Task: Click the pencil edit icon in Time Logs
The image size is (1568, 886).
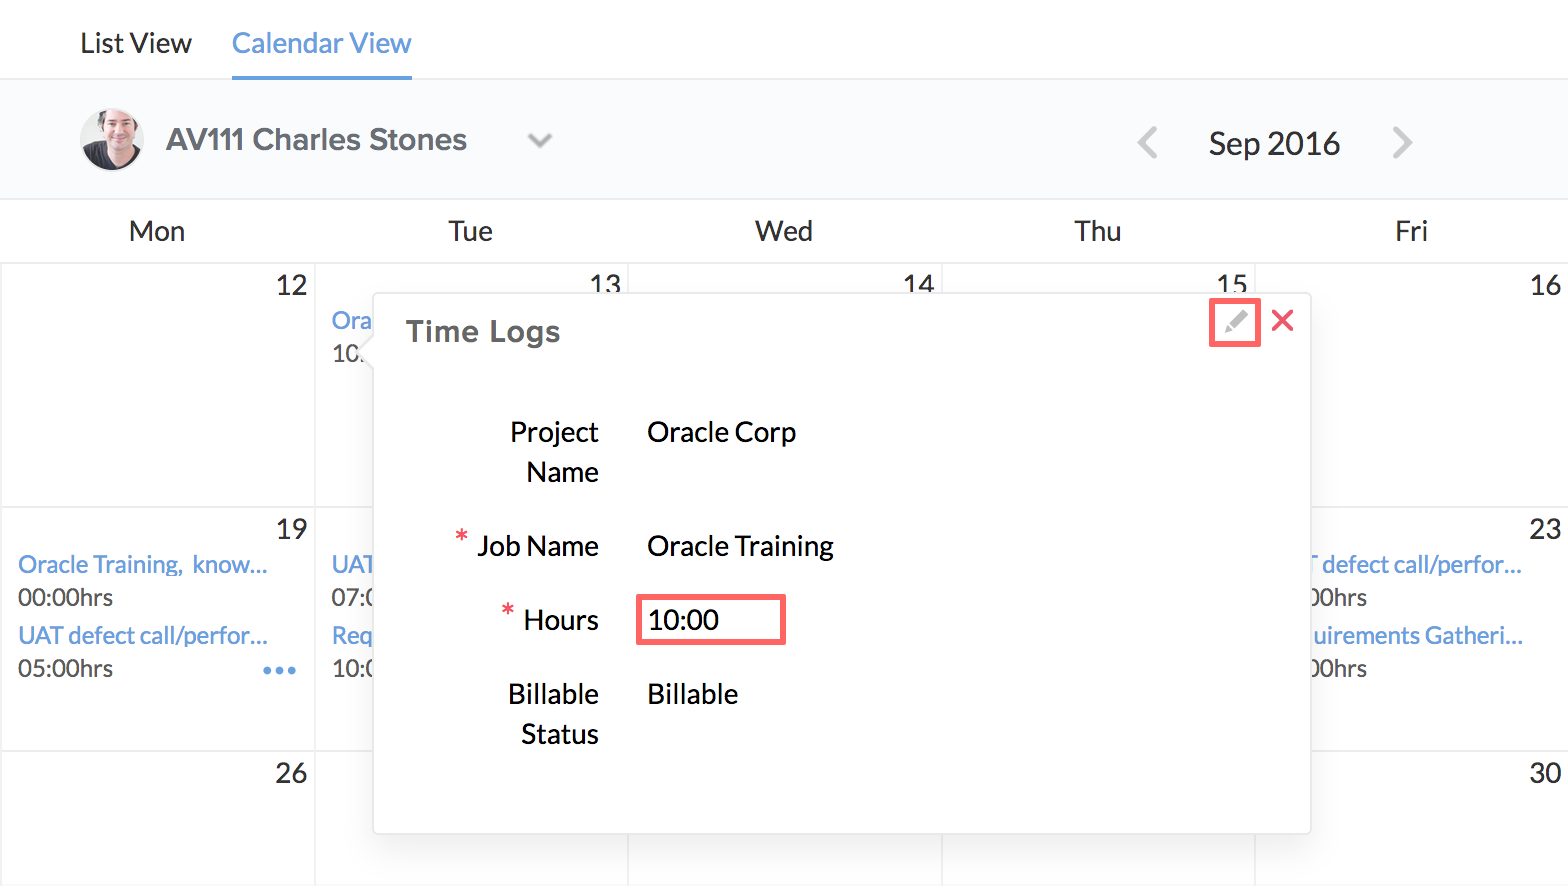Action: click(1235, 322)
